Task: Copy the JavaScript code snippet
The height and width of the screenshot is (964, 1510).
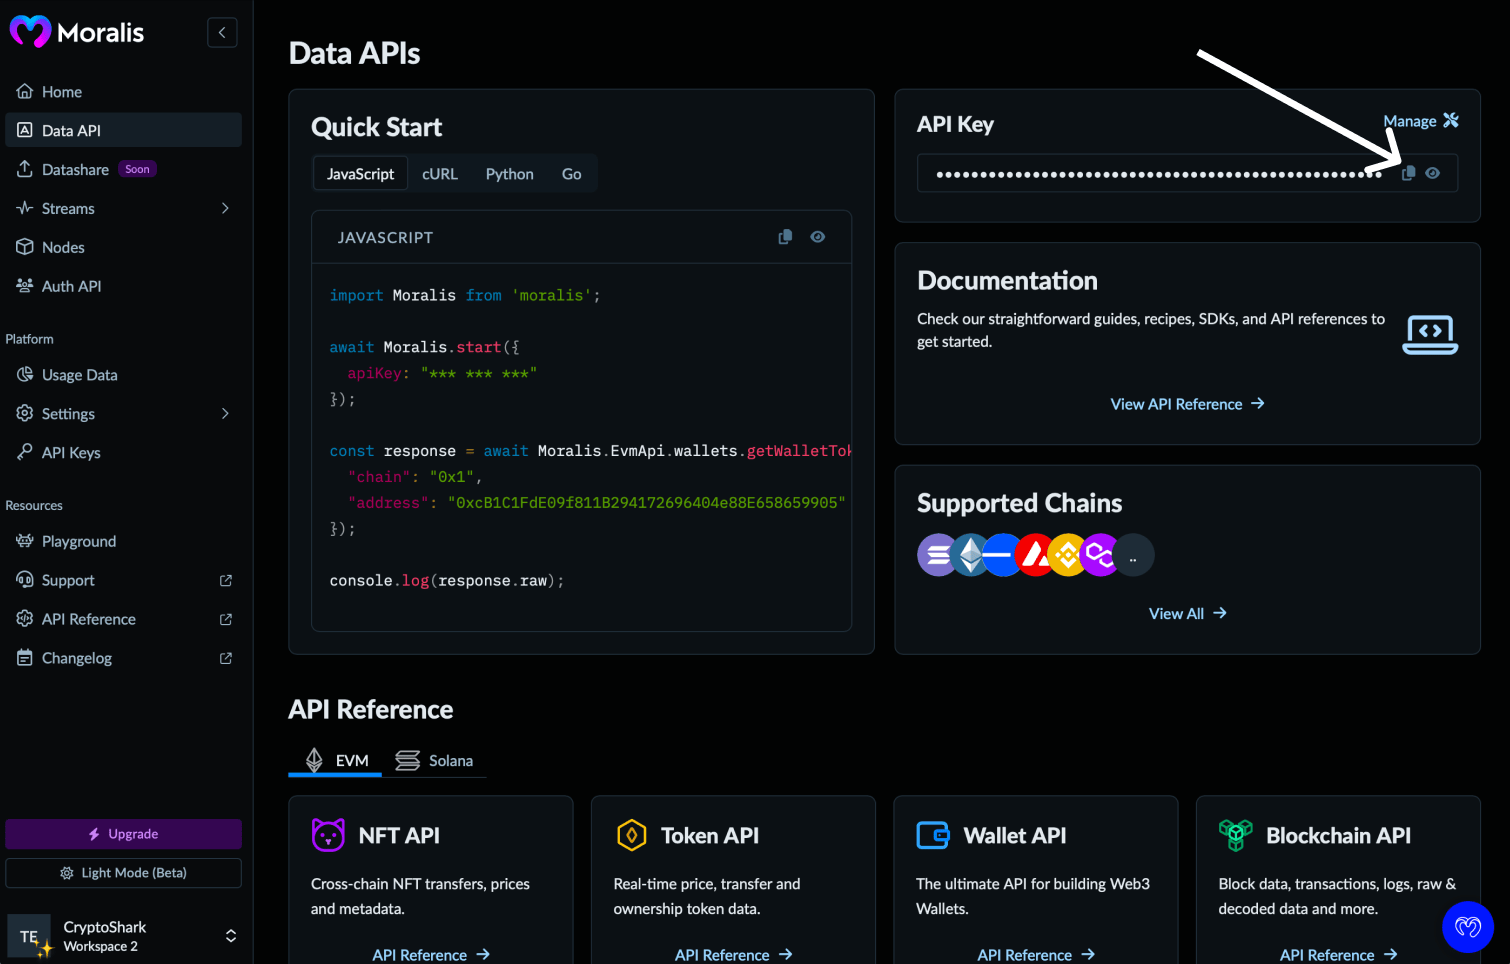Action: 784,237
